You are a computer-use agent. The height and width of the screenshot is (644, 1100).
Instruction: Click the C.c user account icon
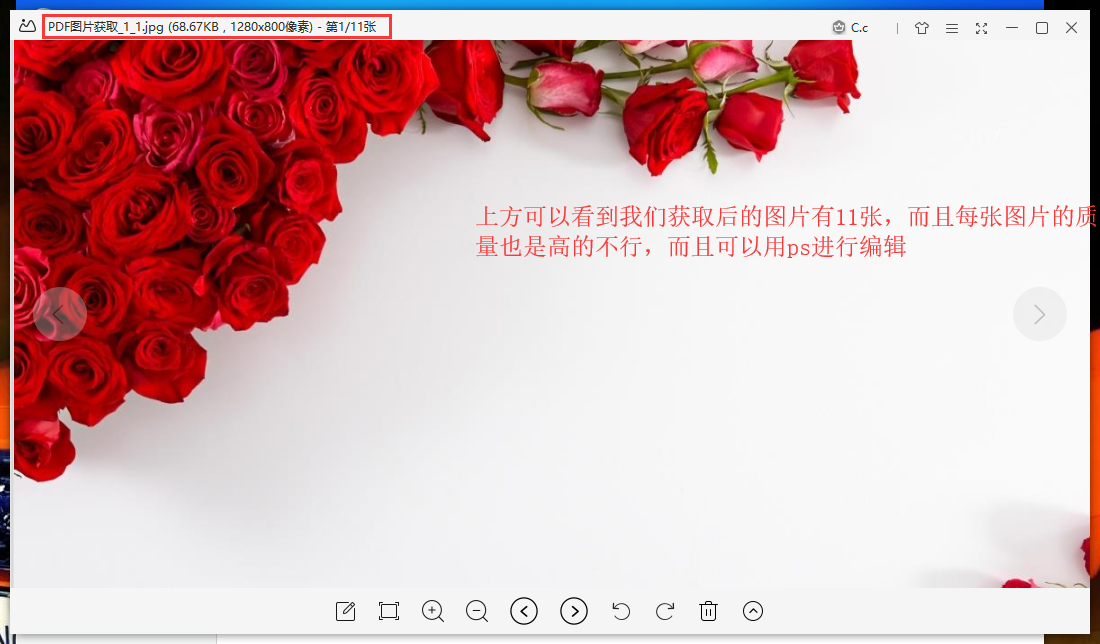850,28
